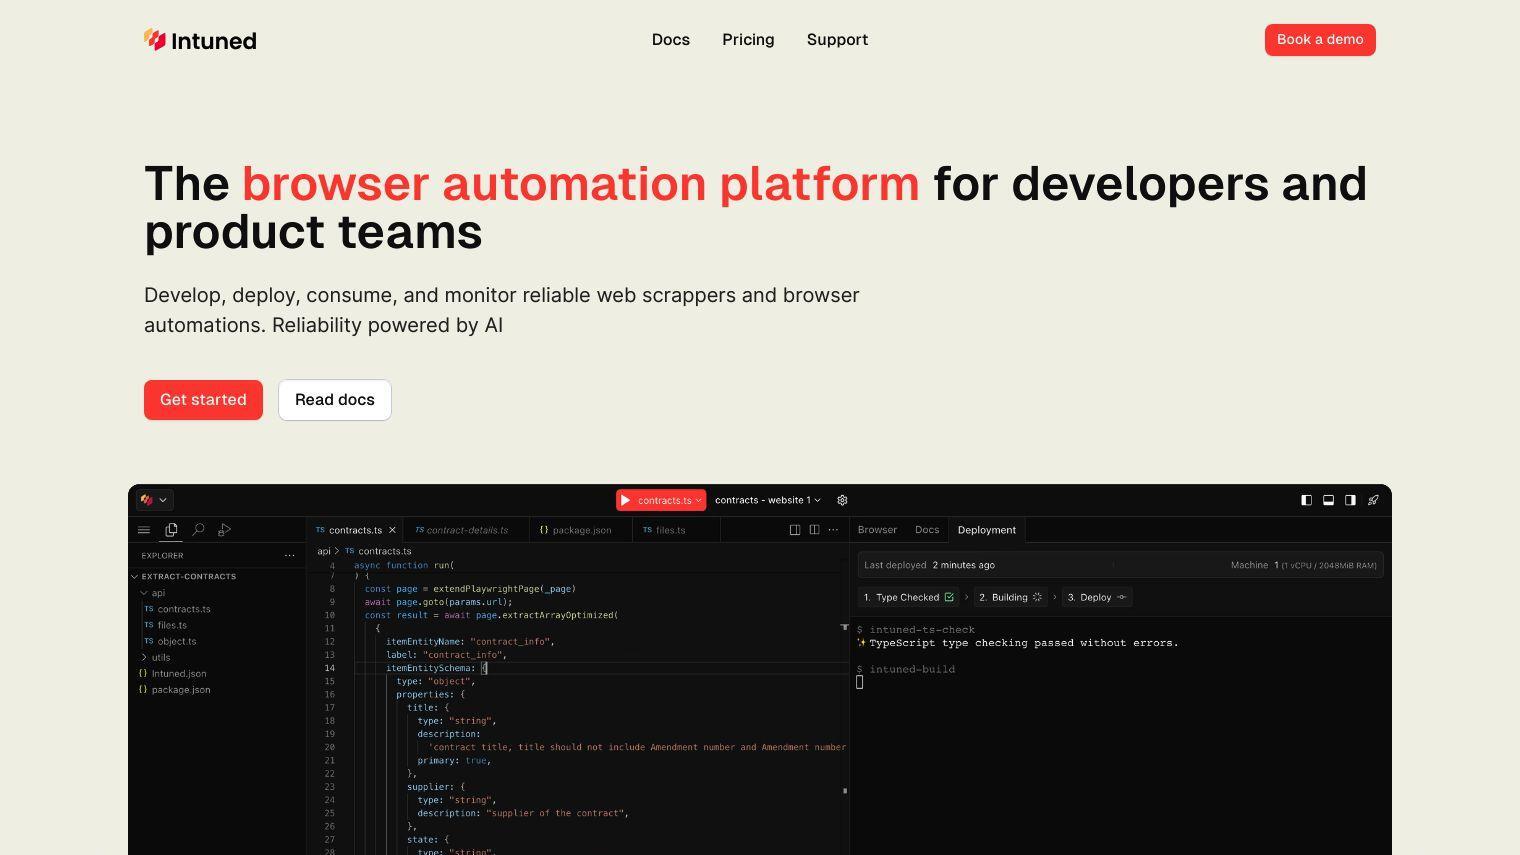
Task: Open the Pricing navigation link
Action: pos(748,40)
